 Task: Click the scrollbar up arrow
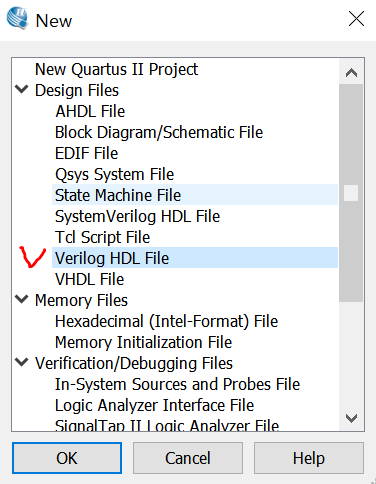tap(351, 72)
